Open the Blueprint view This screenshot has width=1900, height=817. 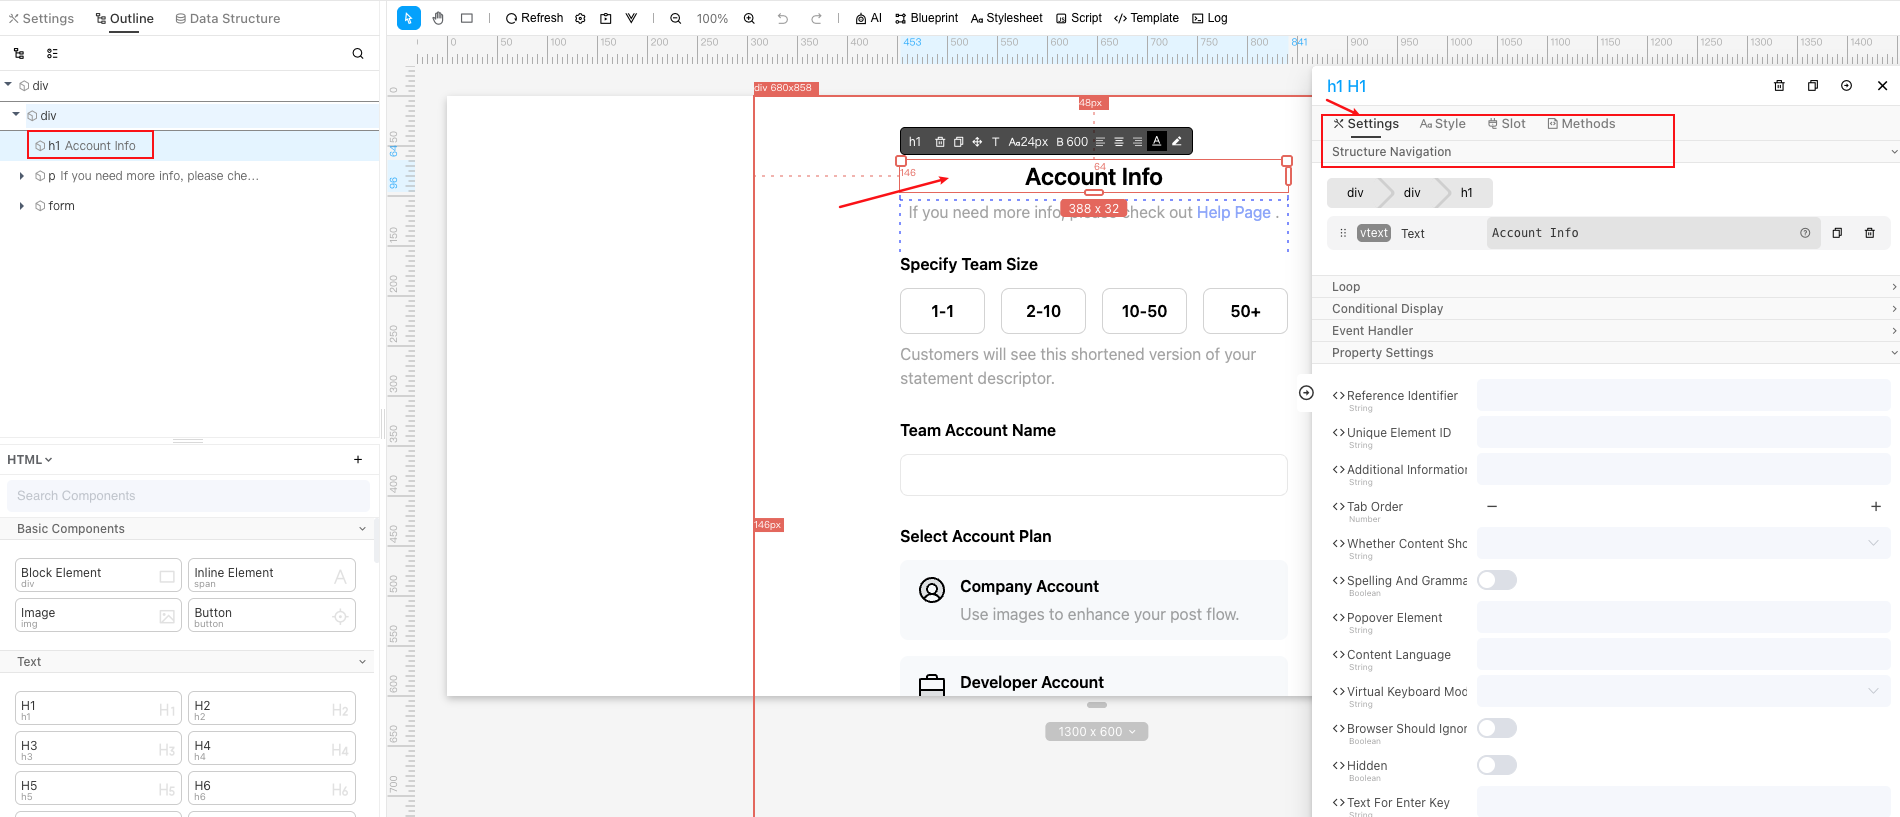[x=926, y=18]
